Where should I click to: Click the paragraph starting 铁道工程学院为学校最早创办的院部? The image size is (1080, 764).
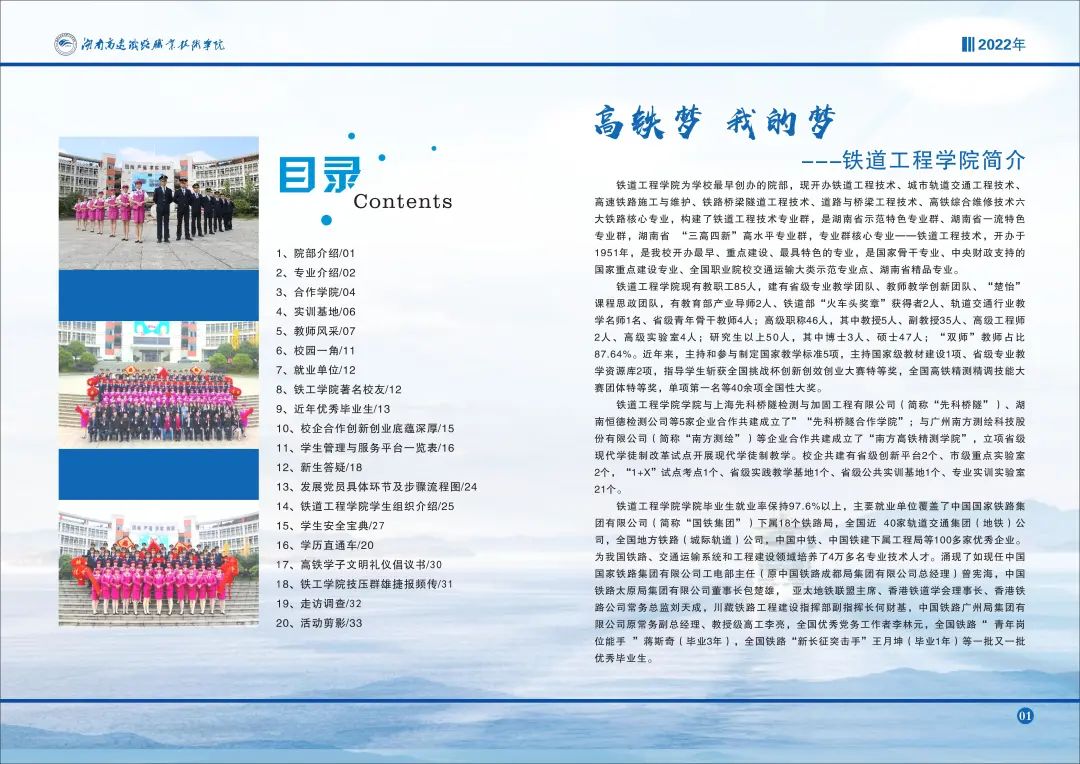810,227
